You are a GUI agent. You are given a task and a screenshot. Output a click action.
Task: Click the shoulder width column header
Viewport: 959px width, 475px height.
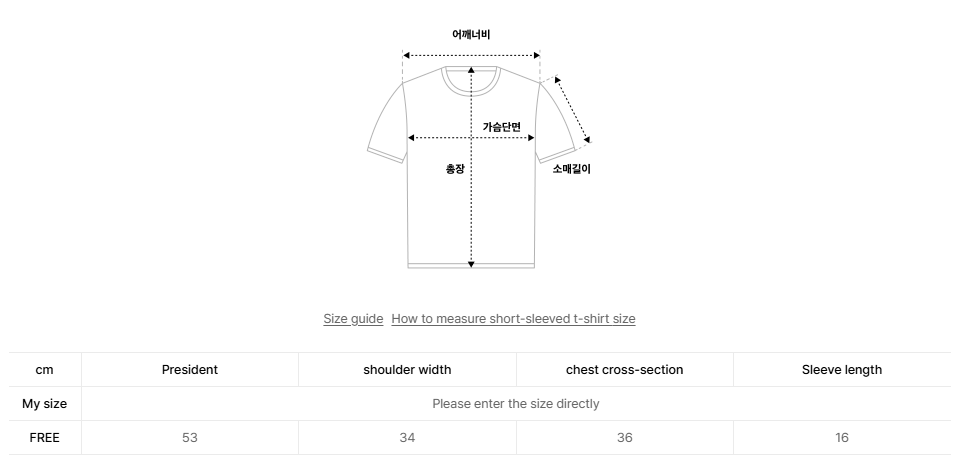coord(407,370)
